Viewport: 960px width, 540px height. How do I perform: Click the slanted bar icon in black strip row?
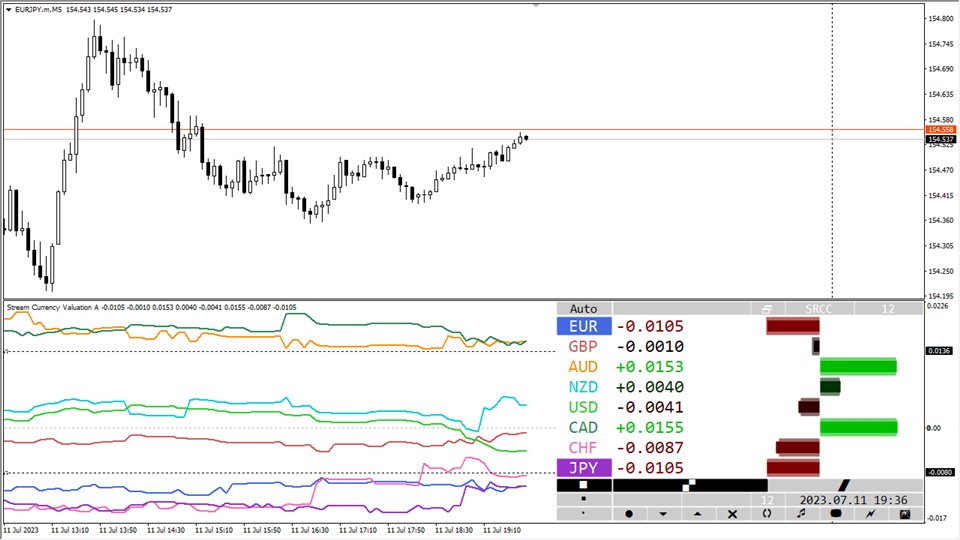click(x=844, y=485)
